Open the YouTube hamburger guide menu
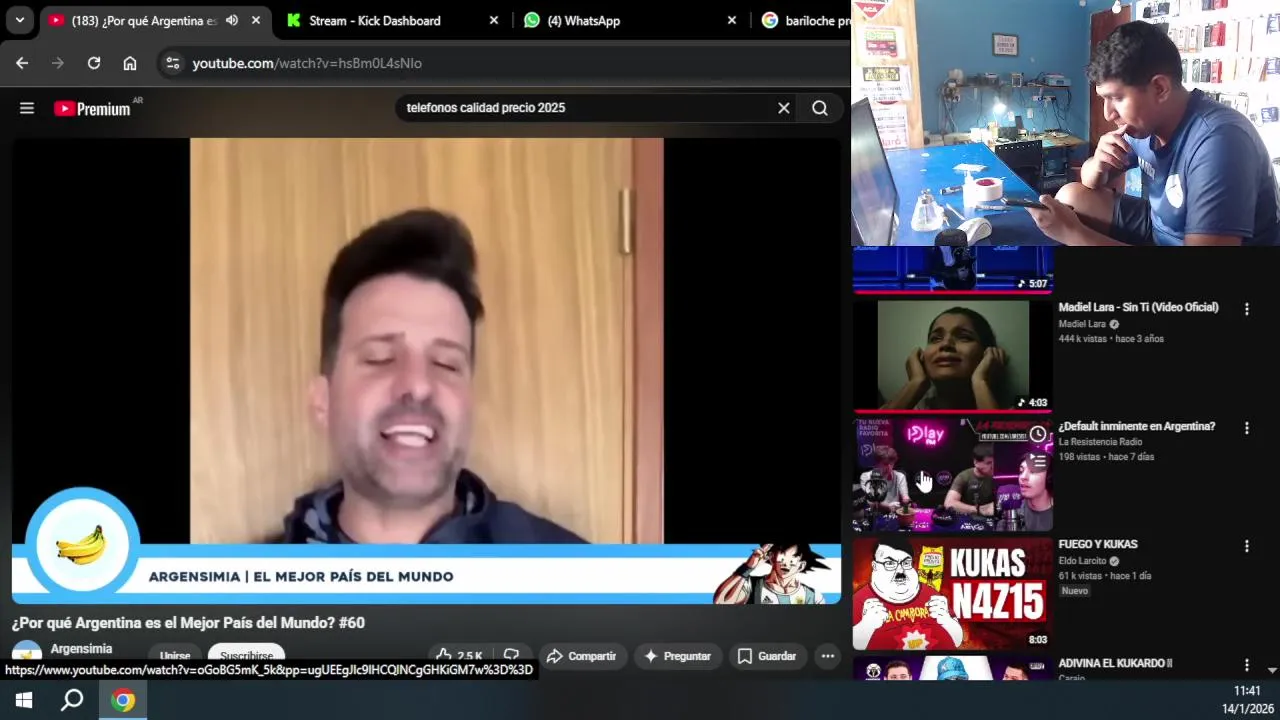Viewport: 1280px width, 720px height. [27, 108]
